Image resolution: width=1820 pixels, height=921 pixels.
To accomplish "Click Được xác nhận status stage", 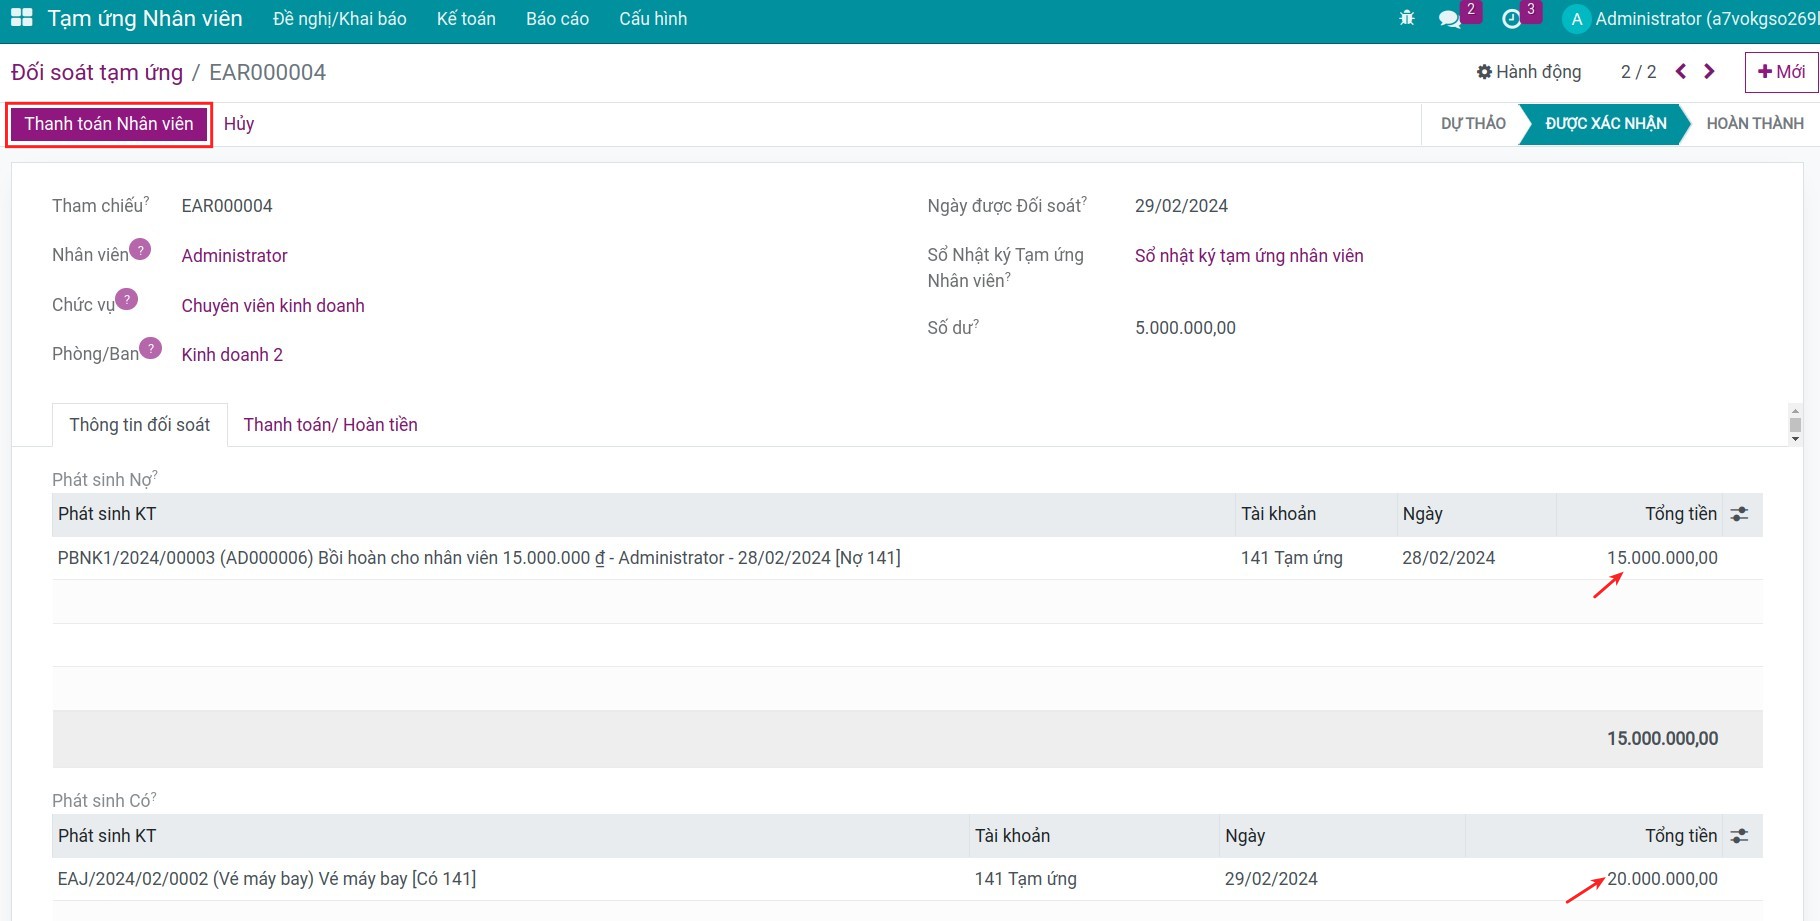I will (x=1606, y=124).
